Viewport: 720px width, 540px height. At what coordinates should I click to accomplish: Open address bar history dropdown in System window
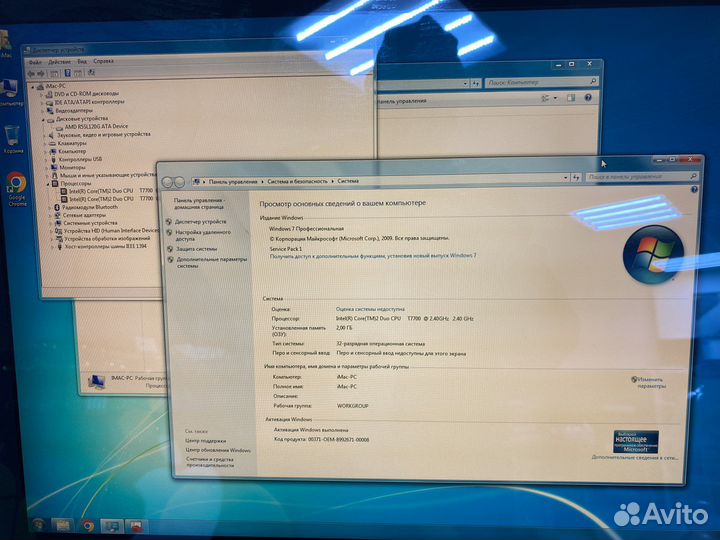coord(566,178)
